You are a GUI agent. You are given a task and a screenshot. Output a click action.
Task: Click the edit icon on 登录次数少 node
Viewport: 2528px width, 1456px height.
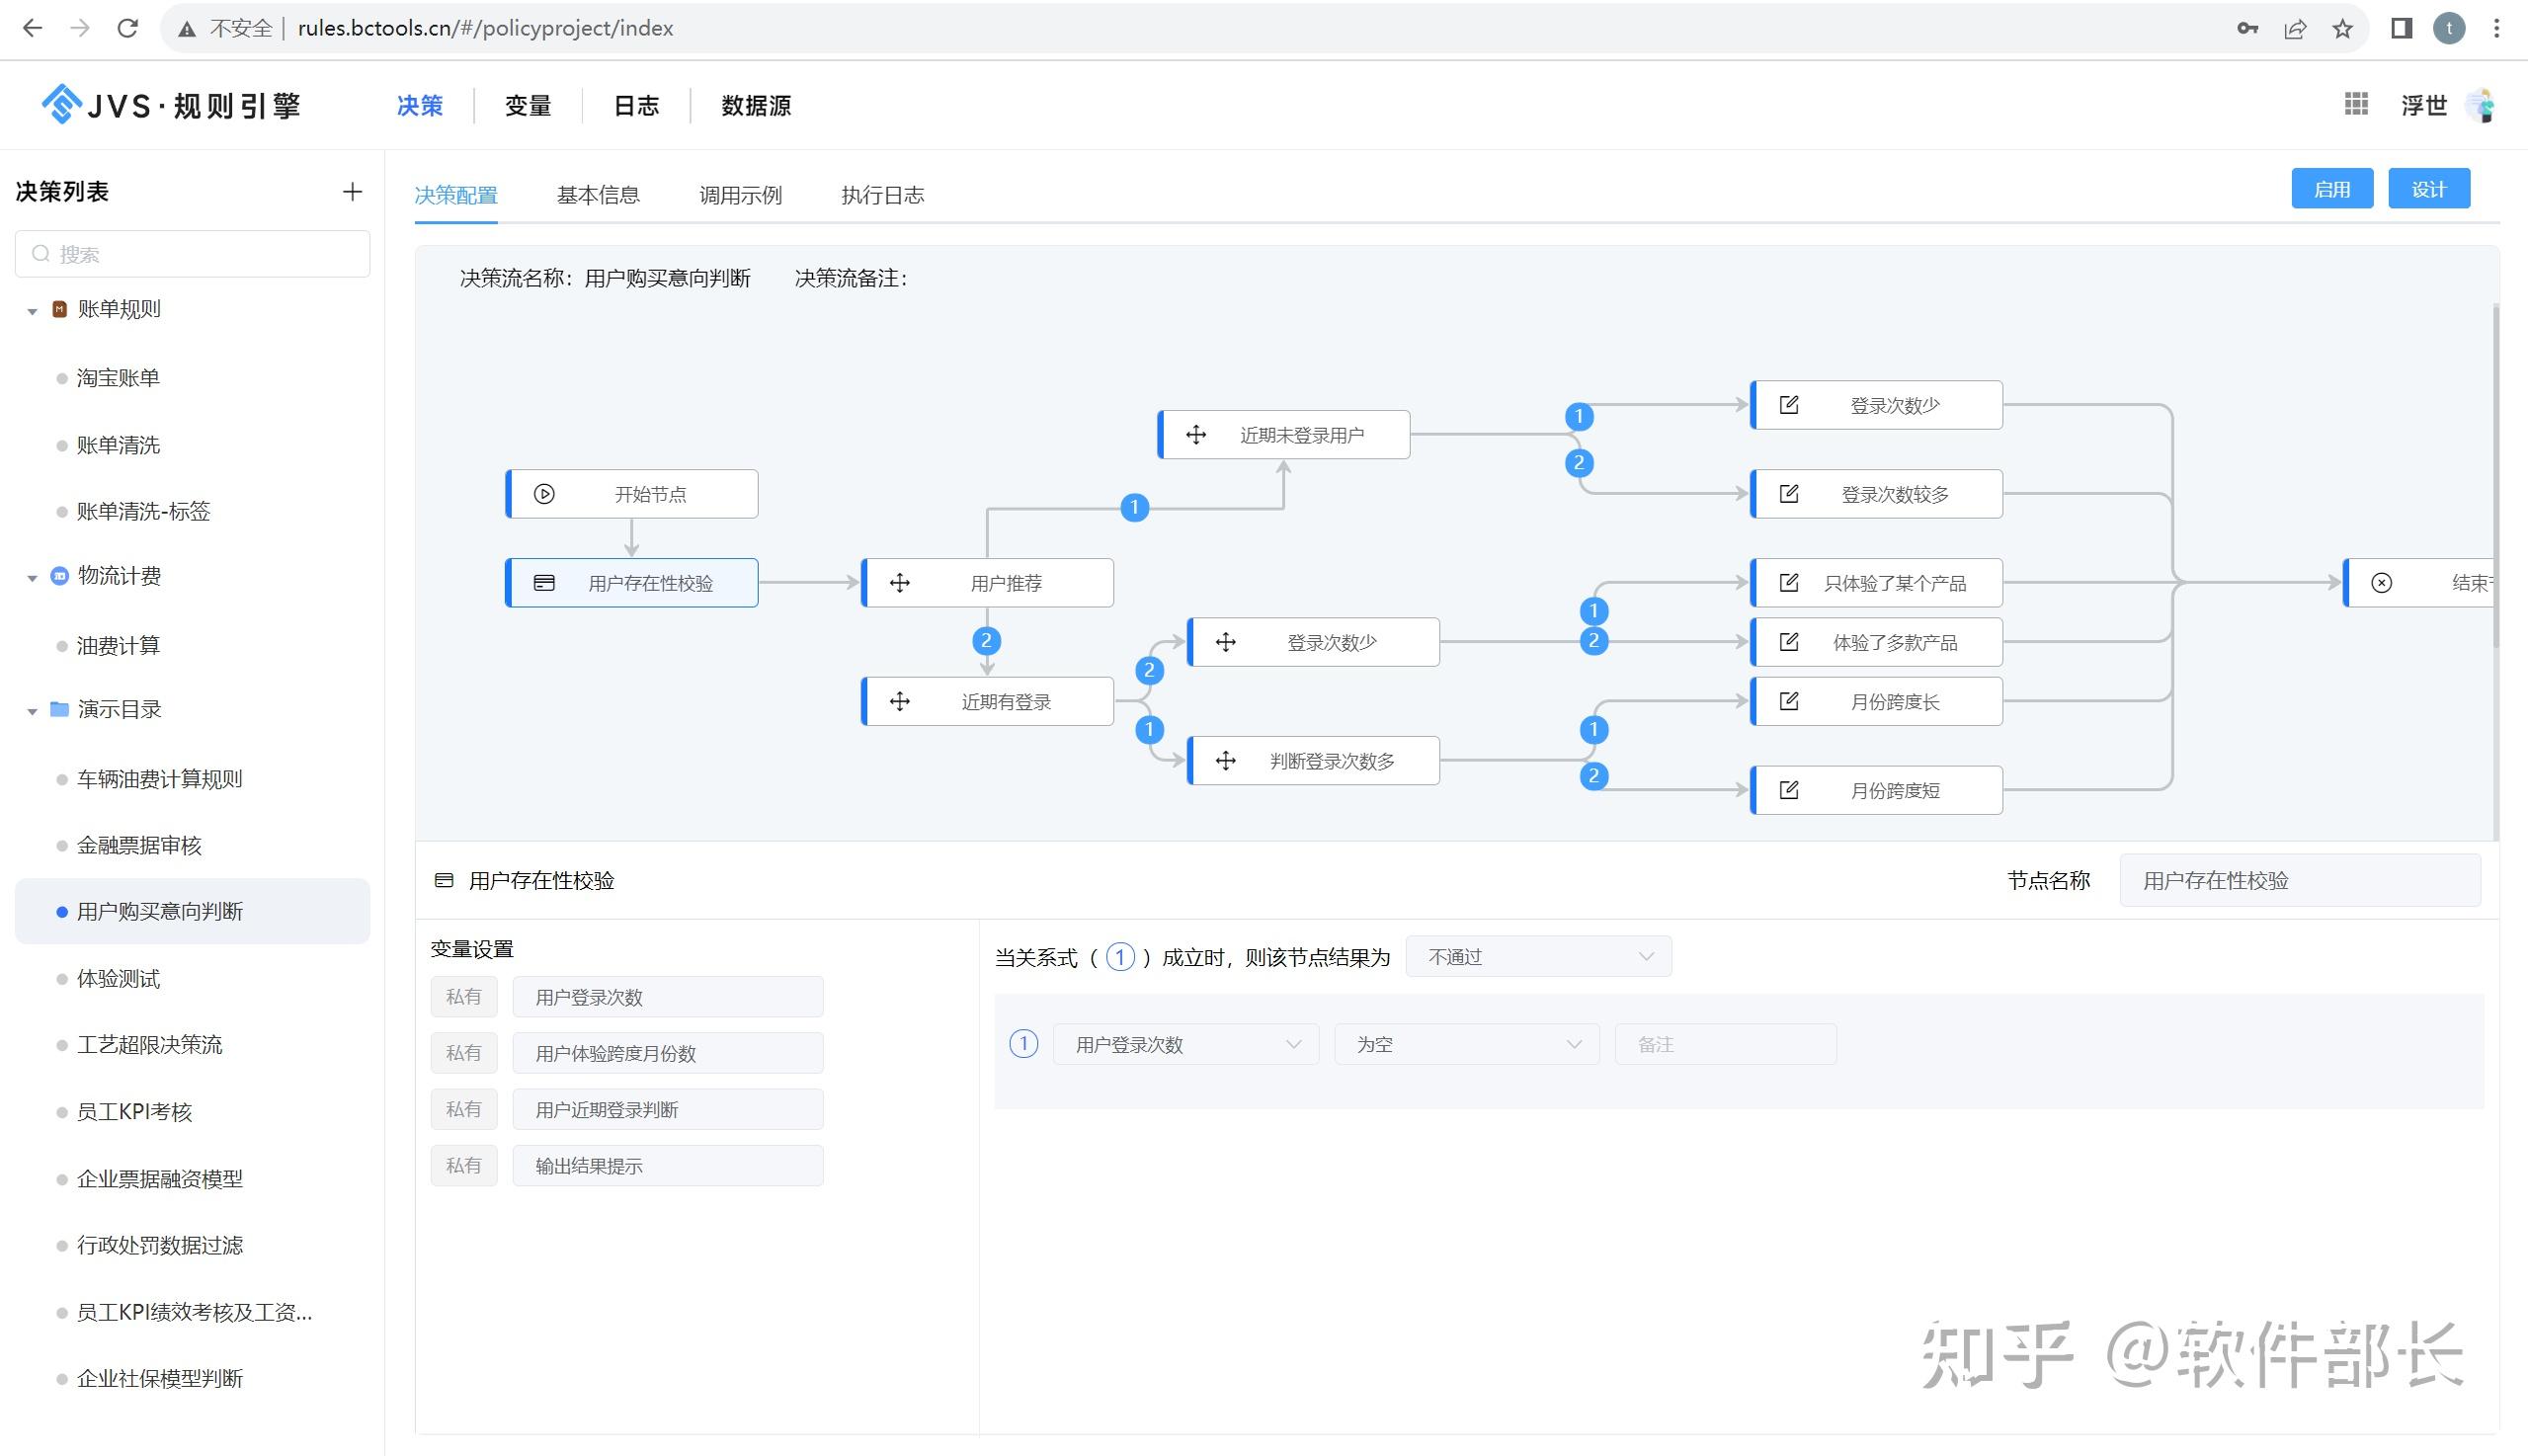pos(1789,404)
